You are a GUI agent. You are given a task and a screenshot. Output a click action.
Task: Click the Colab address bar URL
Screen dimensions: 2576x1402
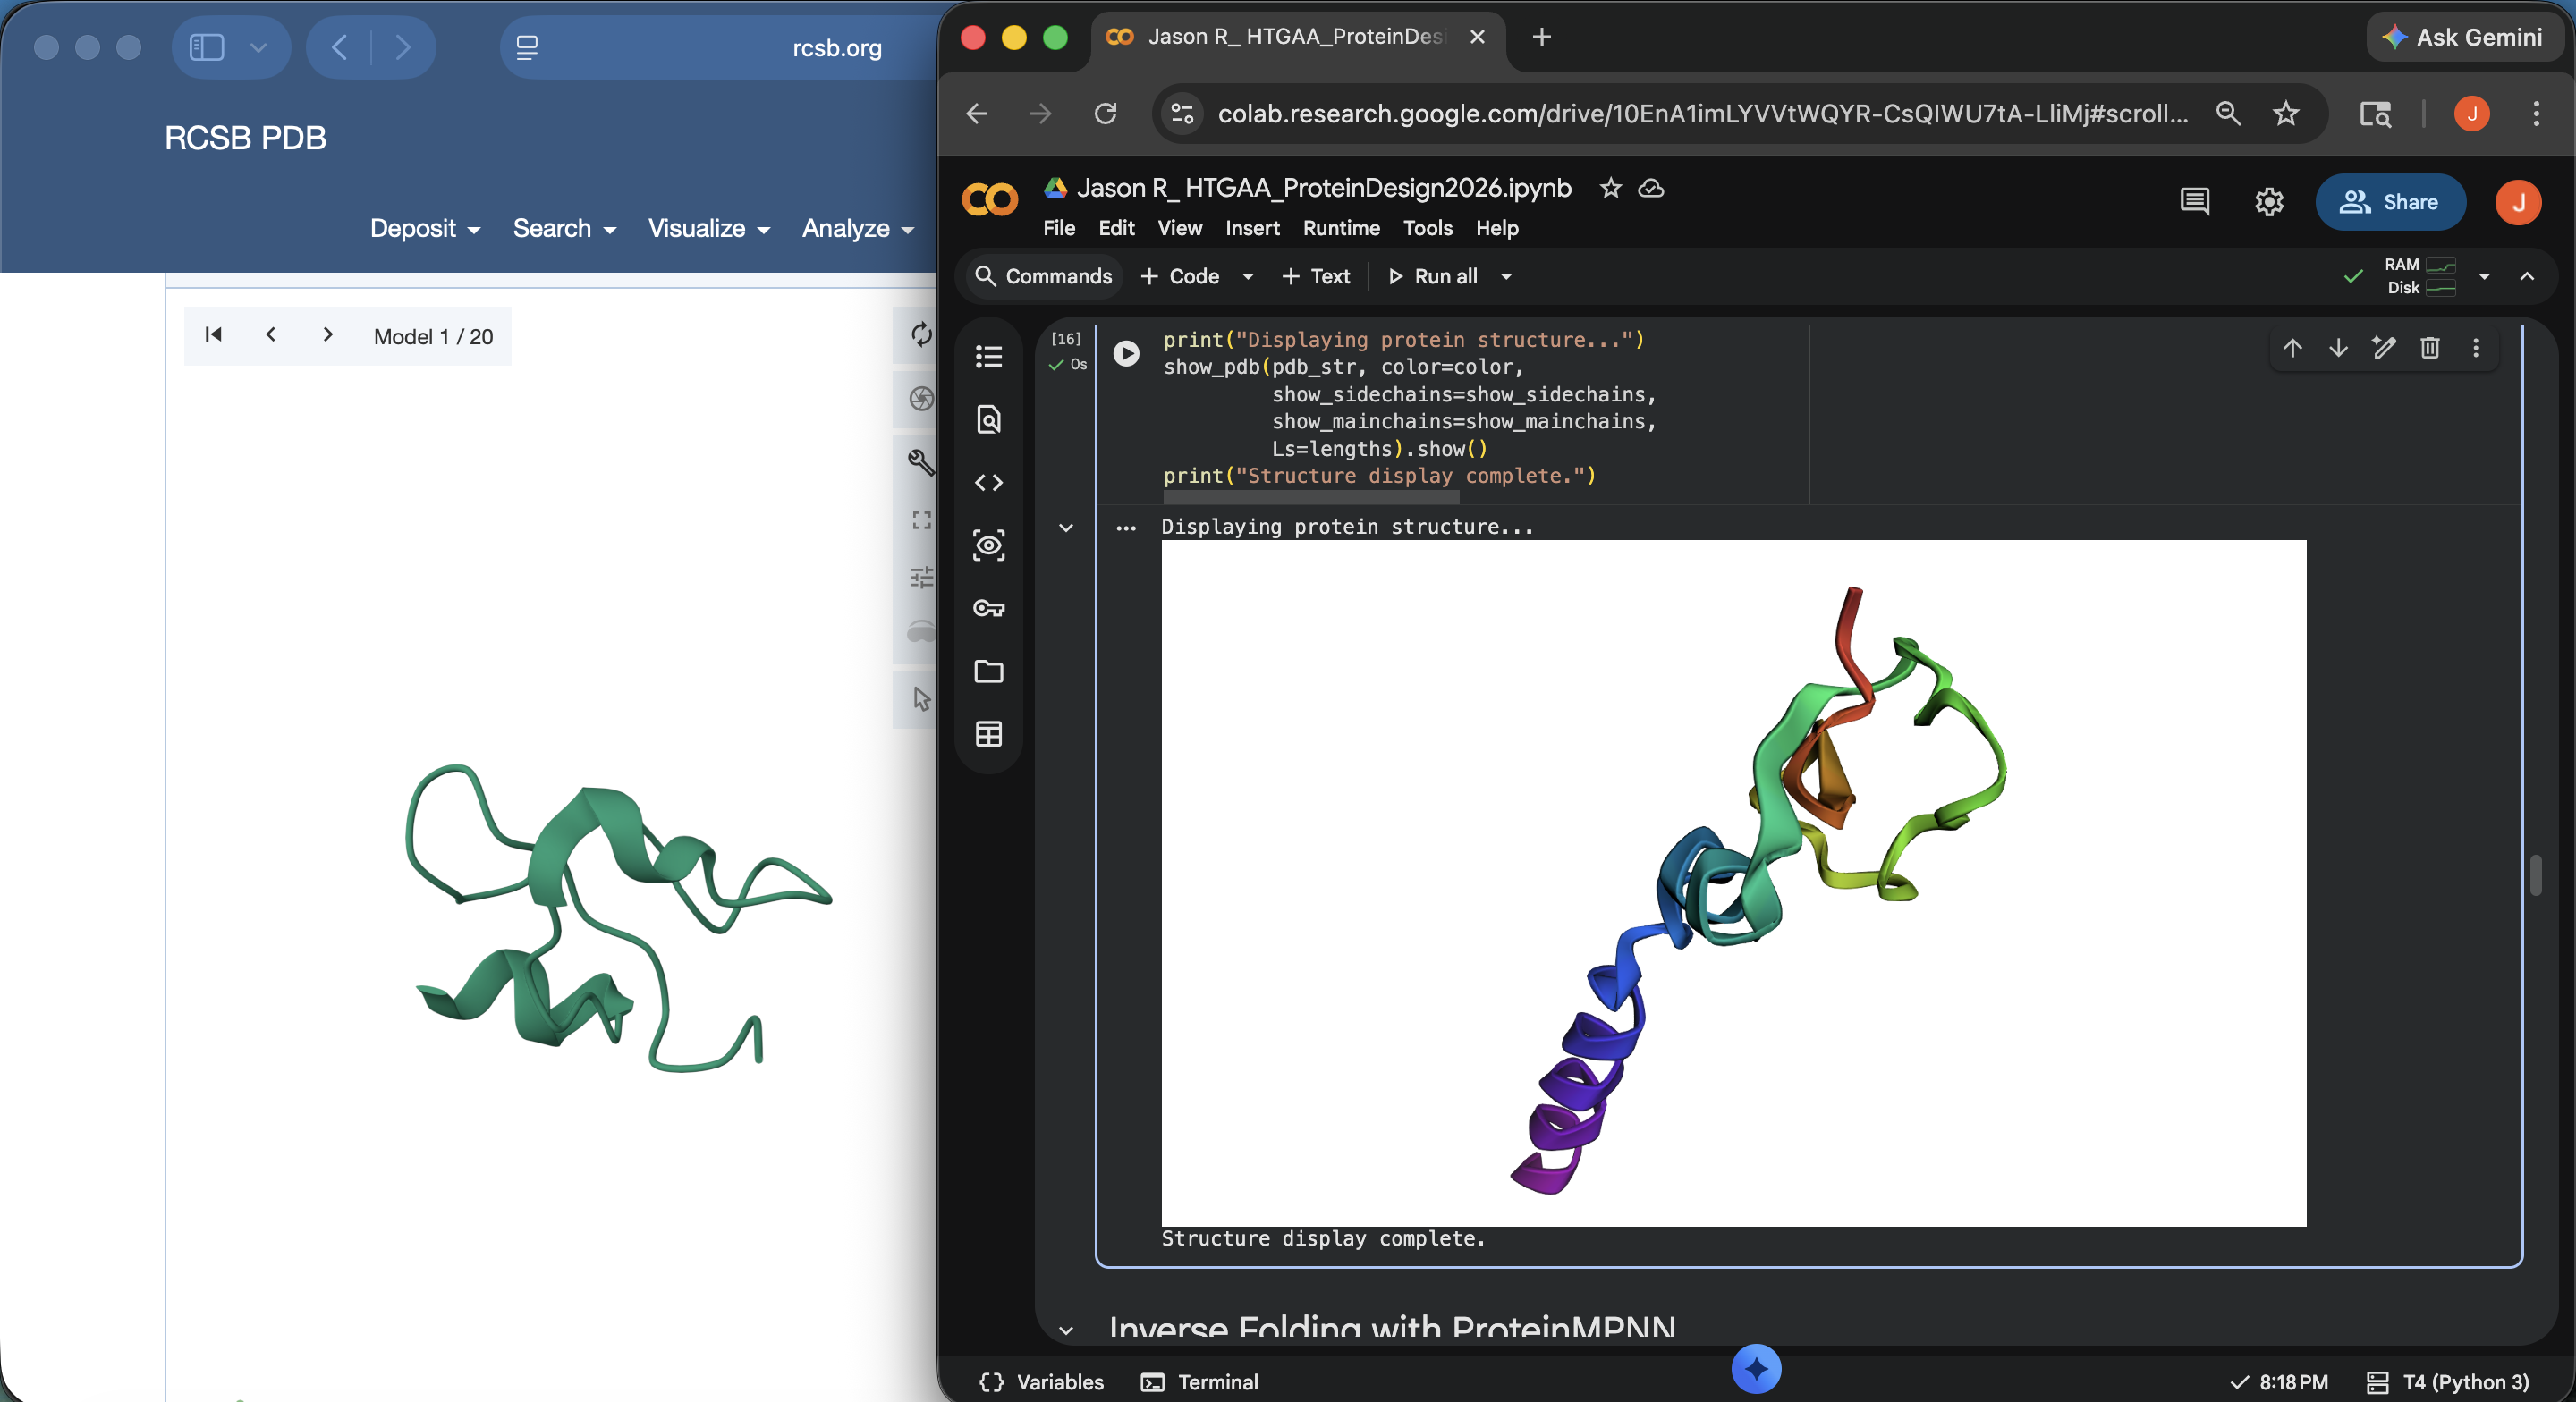(x=1702, y=114)
